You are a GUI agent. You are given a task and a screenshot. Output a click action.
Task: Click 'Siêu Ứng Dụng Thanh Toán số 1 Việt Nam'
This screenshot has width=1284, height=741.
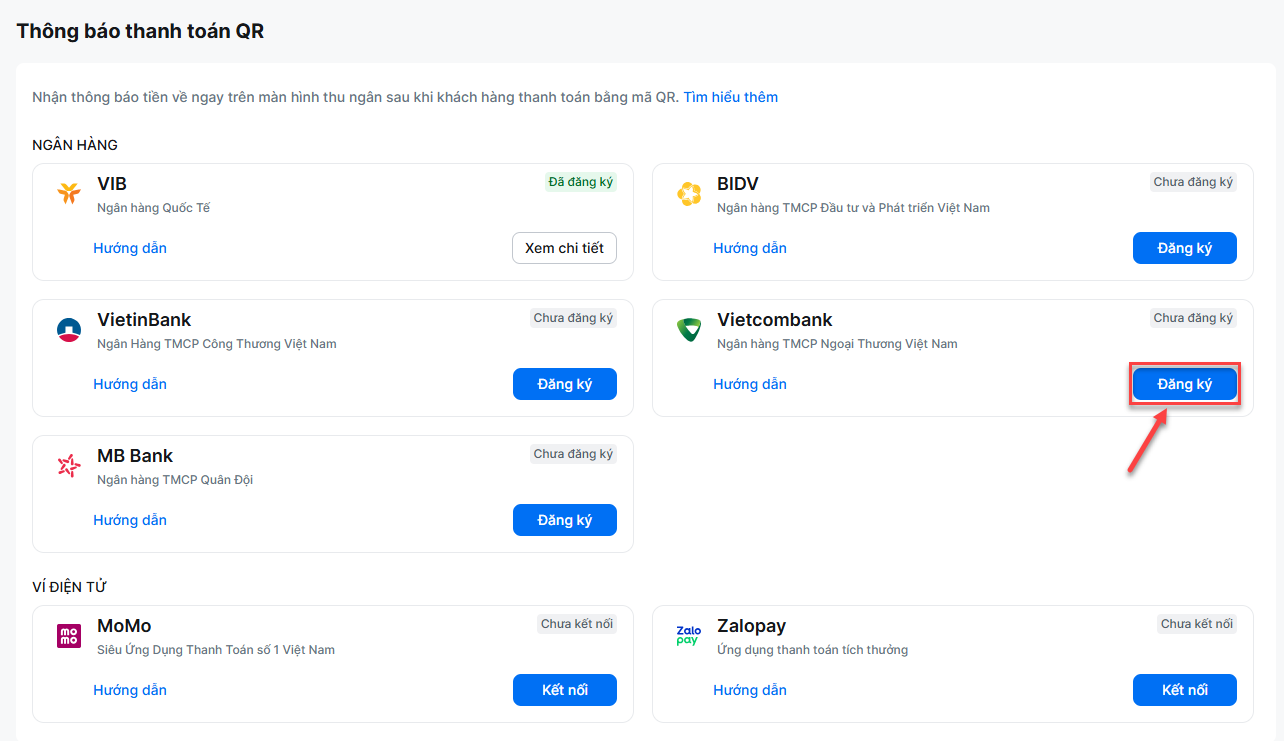pyautogui.click(x=216, y=650)
